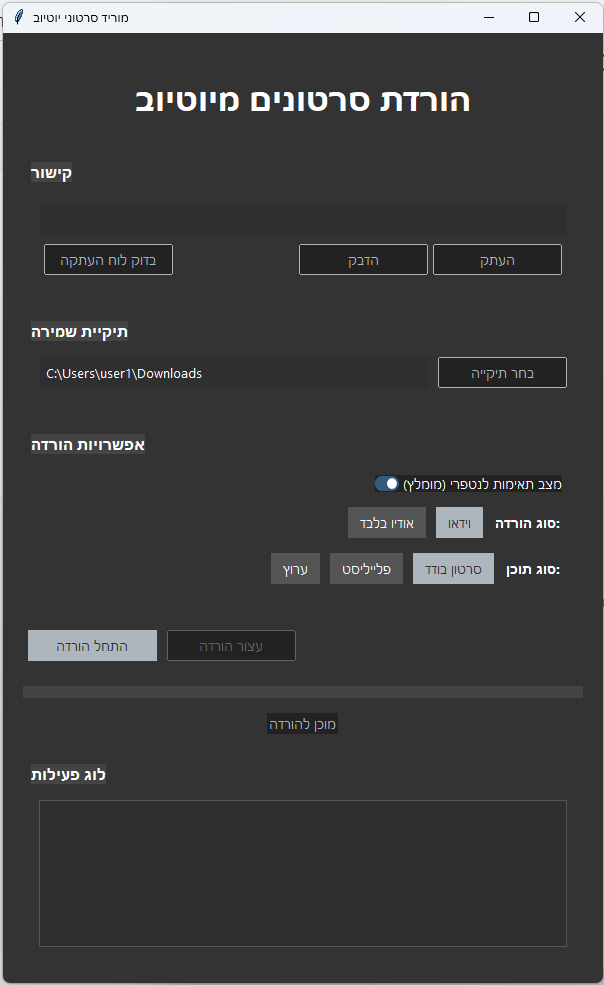The width and height of the screenshot is (604, 985).
Task: Select אודיו בלבד download type
Action: [x=387, y=522]
